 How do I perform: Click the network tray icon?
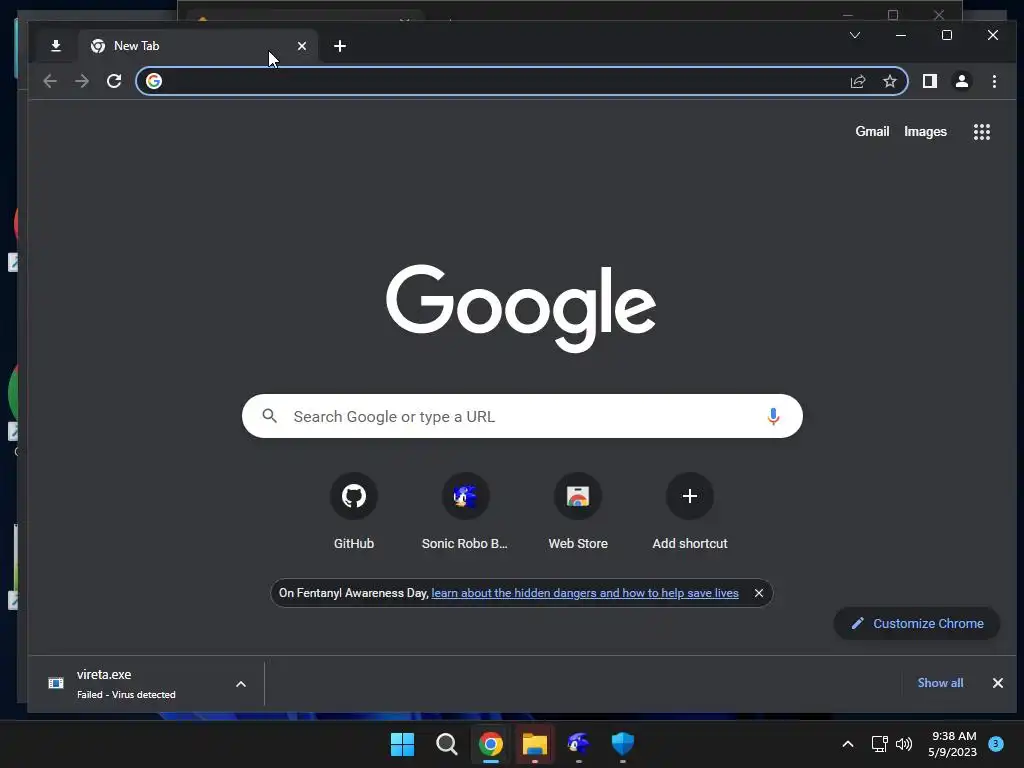880,744
